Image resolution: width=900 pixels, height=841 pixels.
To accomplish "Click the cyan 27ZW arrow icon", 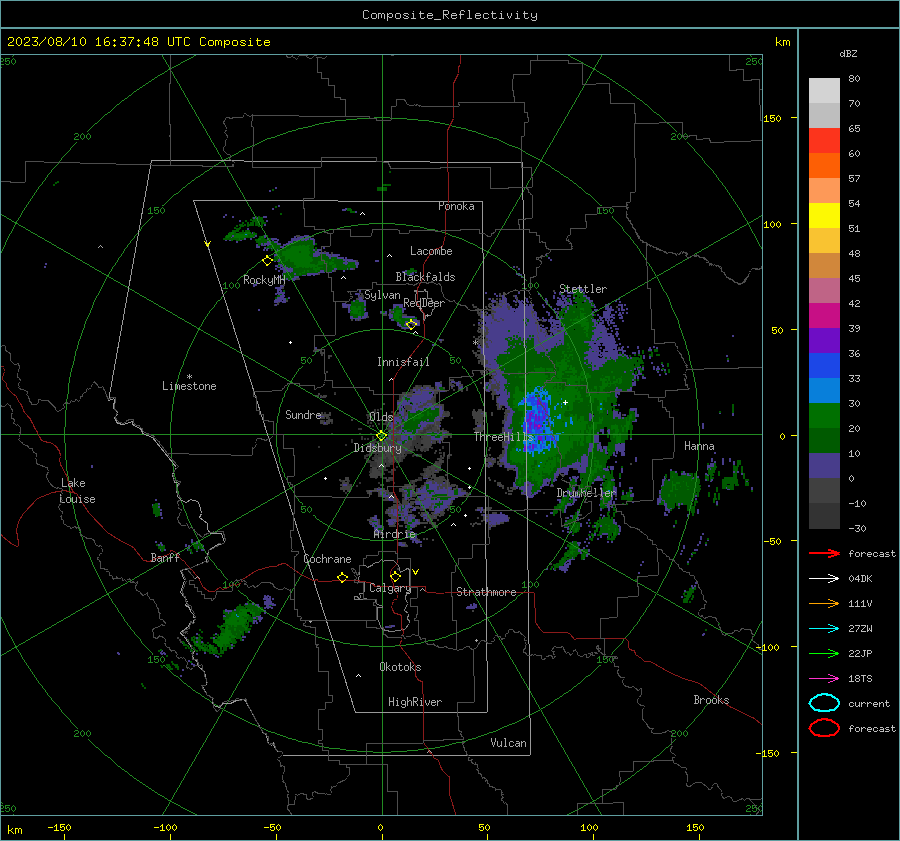I will tap(824, 629).
